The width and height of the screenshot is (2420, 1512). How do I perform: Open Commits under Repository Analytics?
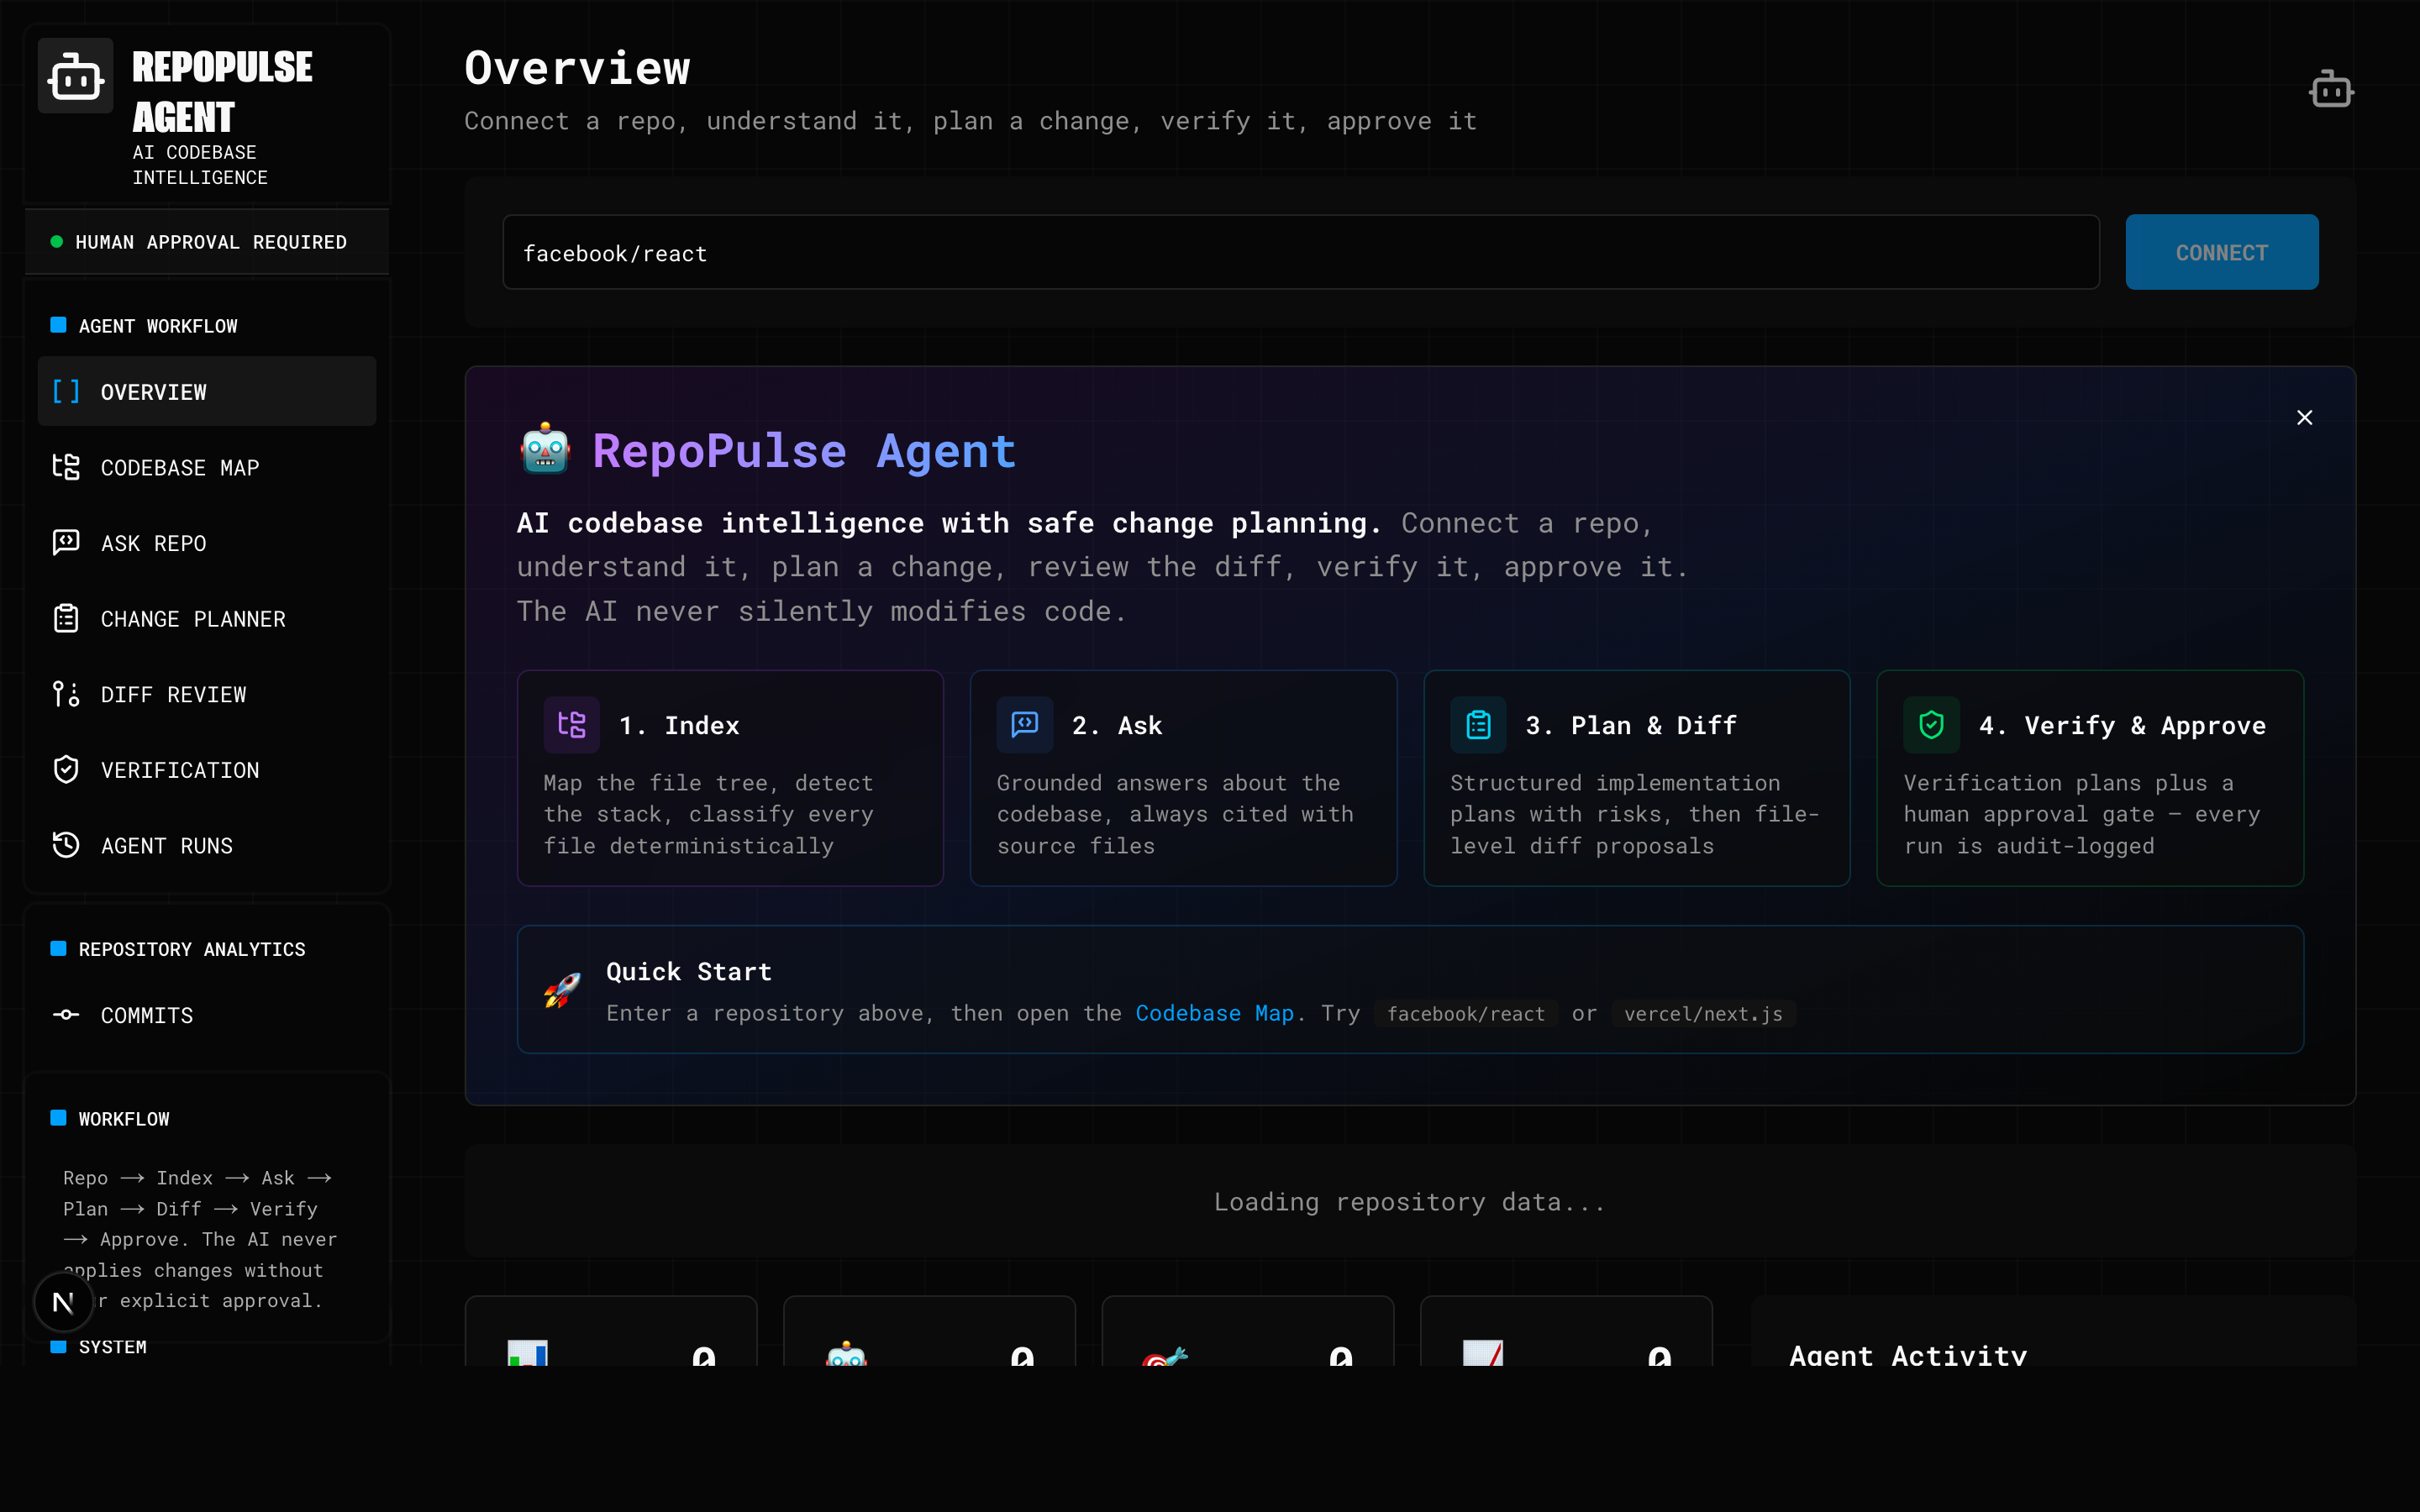coord(207,1014)
